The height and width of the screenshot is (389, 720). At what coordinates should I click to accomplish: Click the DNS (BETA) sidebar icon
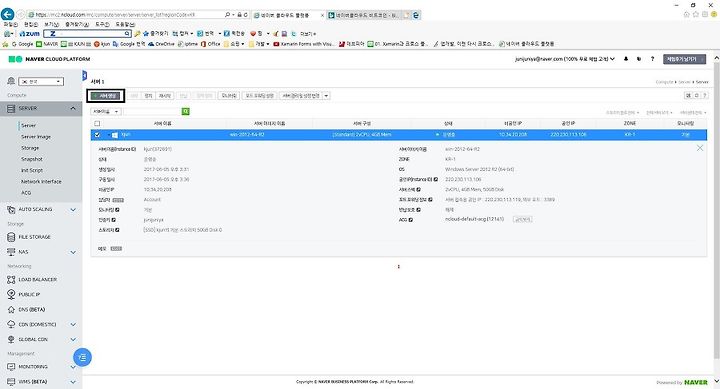11,310
